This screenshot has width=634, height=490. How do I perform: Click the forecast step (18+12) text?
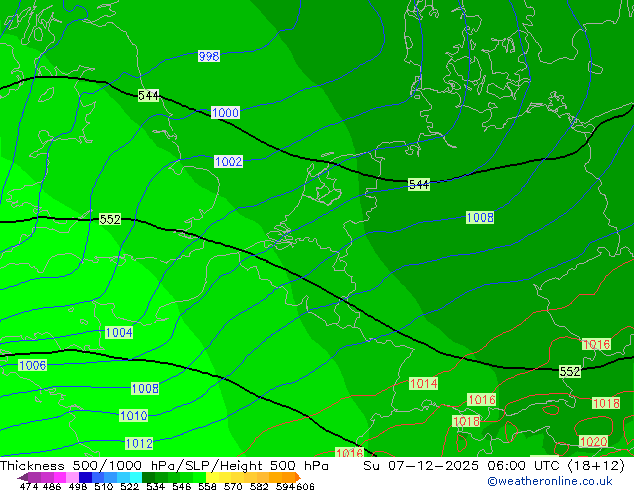(x=596, y=466)
